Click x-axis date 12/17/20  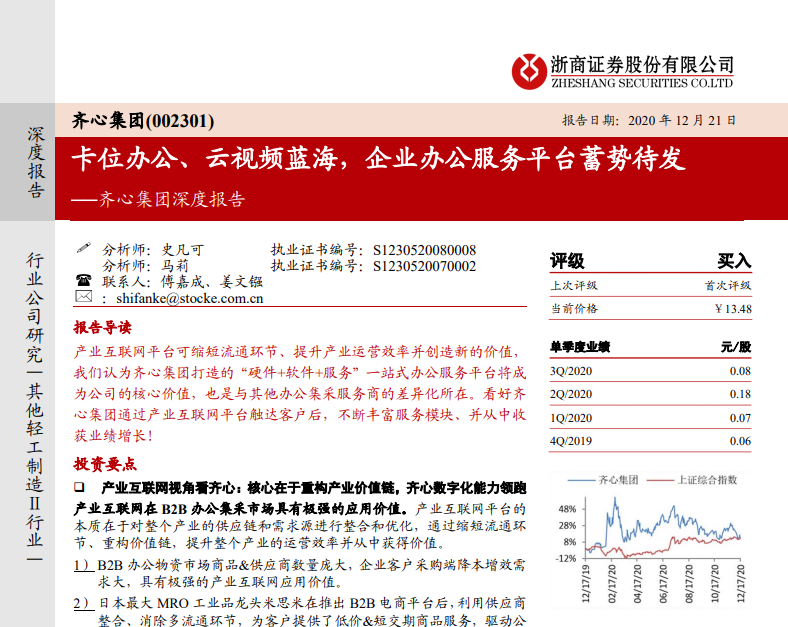741,583
